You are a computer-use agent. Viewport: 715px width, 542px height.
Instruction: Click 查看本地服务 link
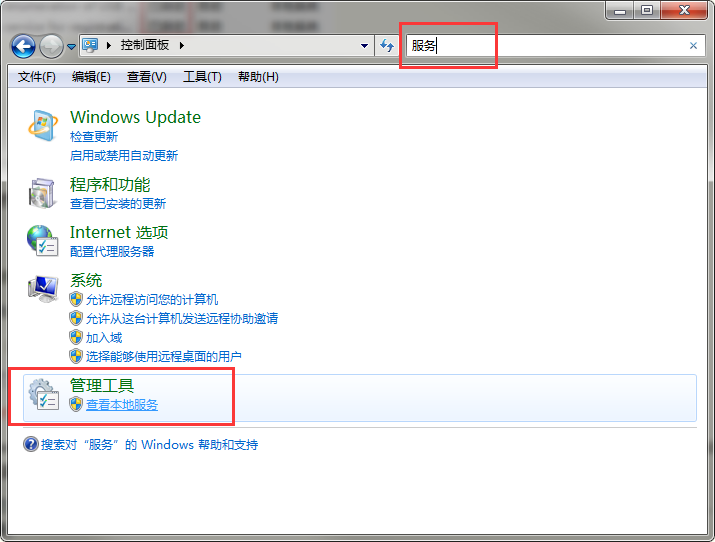[122, 405]
